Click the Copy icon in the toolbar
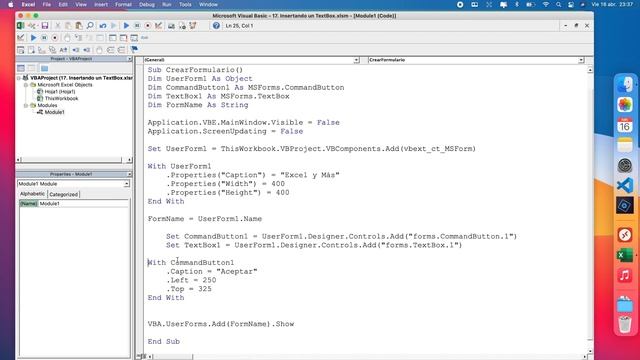The image size is (640, 360). tap(68, 26)
